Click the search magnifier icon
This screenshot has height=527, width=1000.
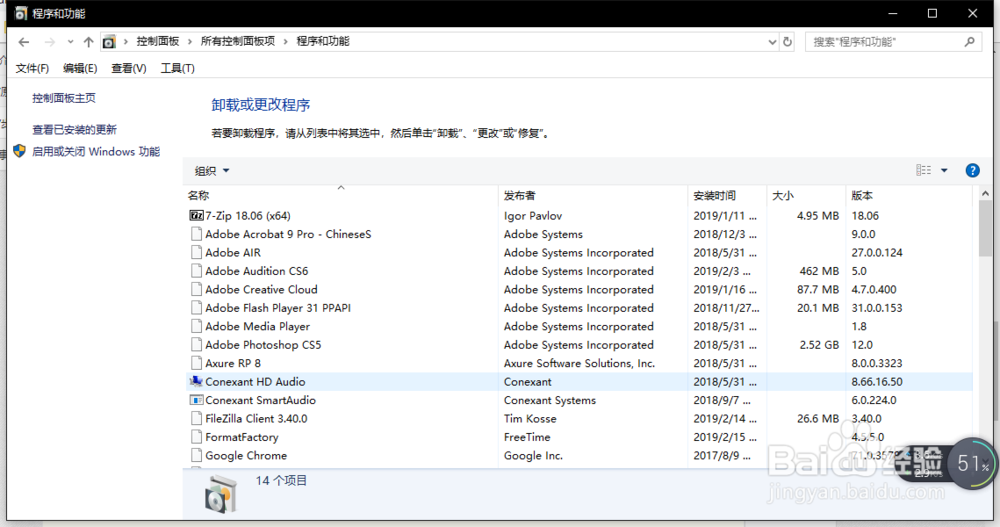(x=970, y=42)
